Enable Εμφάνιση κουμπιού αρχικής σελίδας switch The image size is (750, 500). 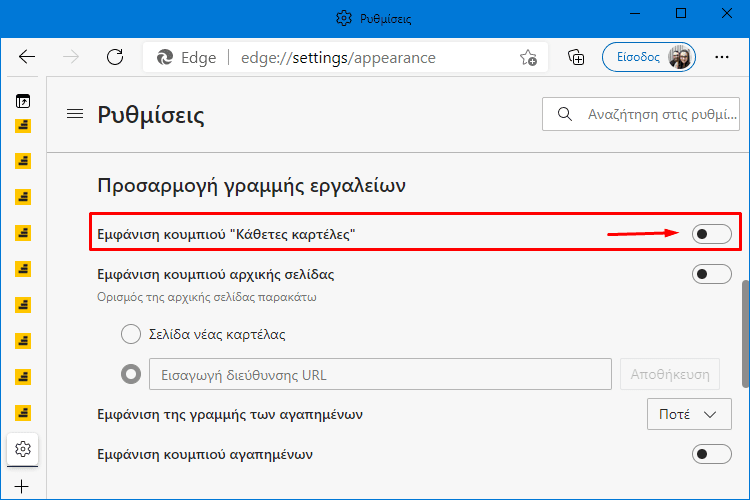tap(711, 274)
